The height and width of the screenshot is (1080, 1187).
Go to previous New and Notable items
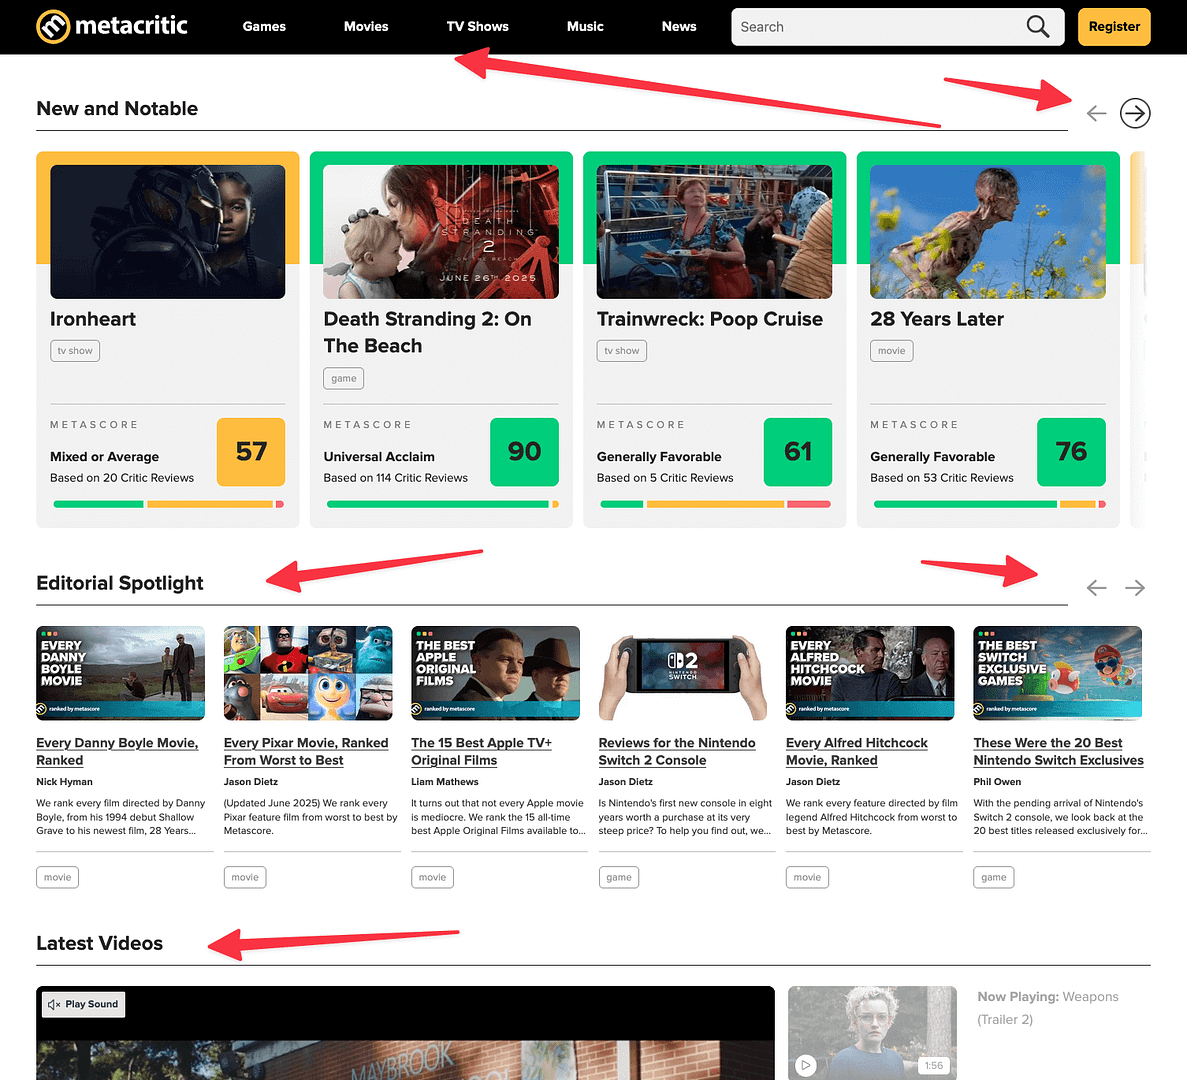tap(1096, 114)
